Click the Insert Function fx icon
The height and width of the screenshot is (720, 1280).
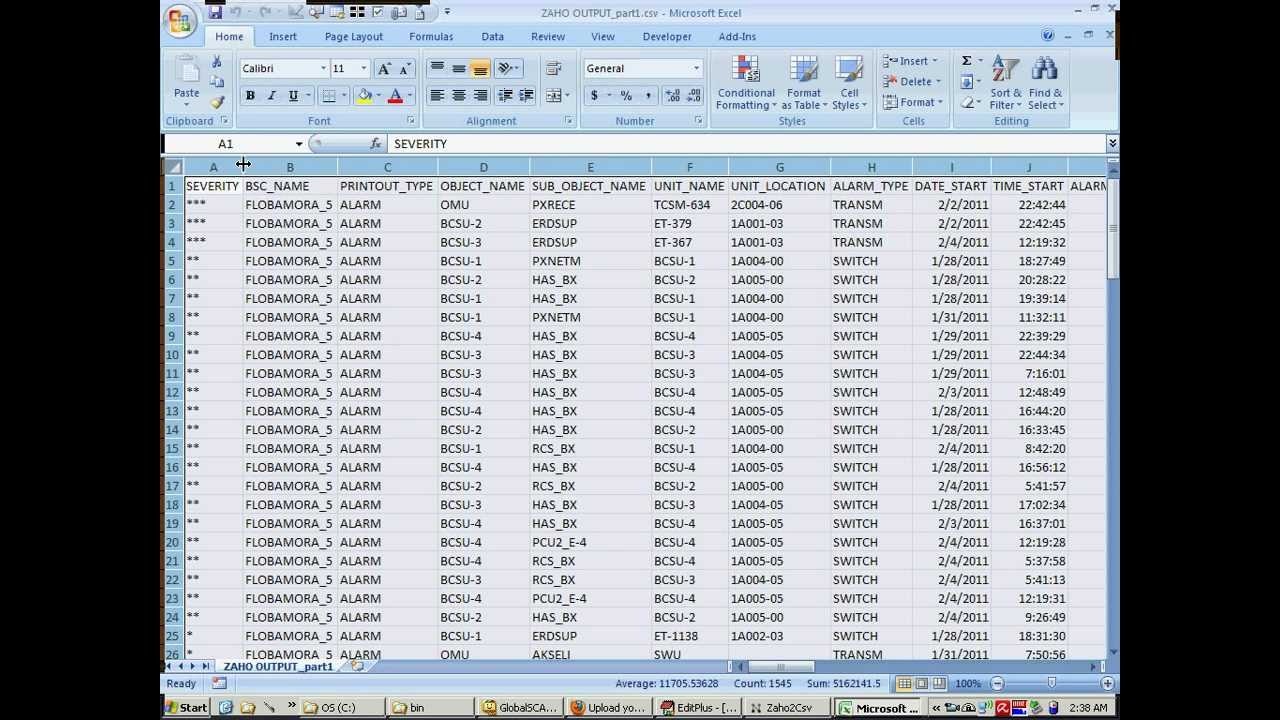coord(375,144)
